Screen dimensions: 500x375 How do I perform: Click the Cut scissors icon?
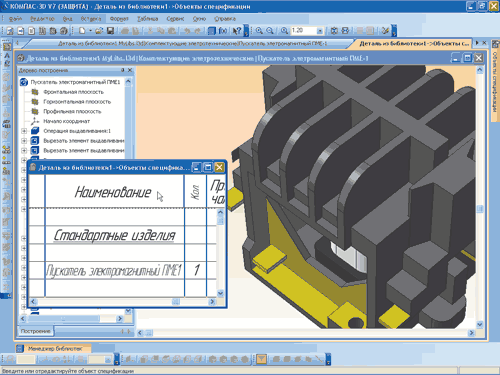click(150, 31)
